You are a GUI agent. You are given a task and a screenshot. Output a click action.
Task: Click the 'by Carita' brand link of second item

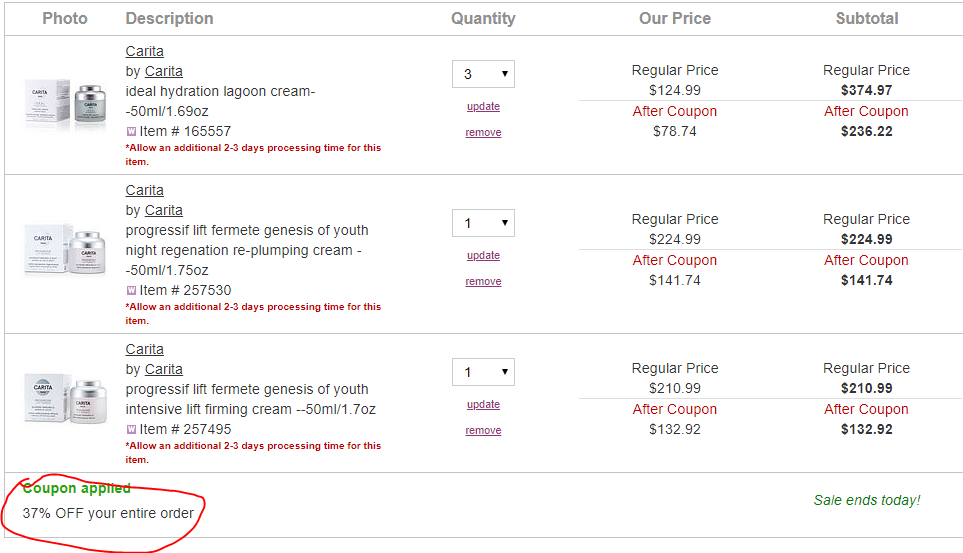tap(164, 210)
